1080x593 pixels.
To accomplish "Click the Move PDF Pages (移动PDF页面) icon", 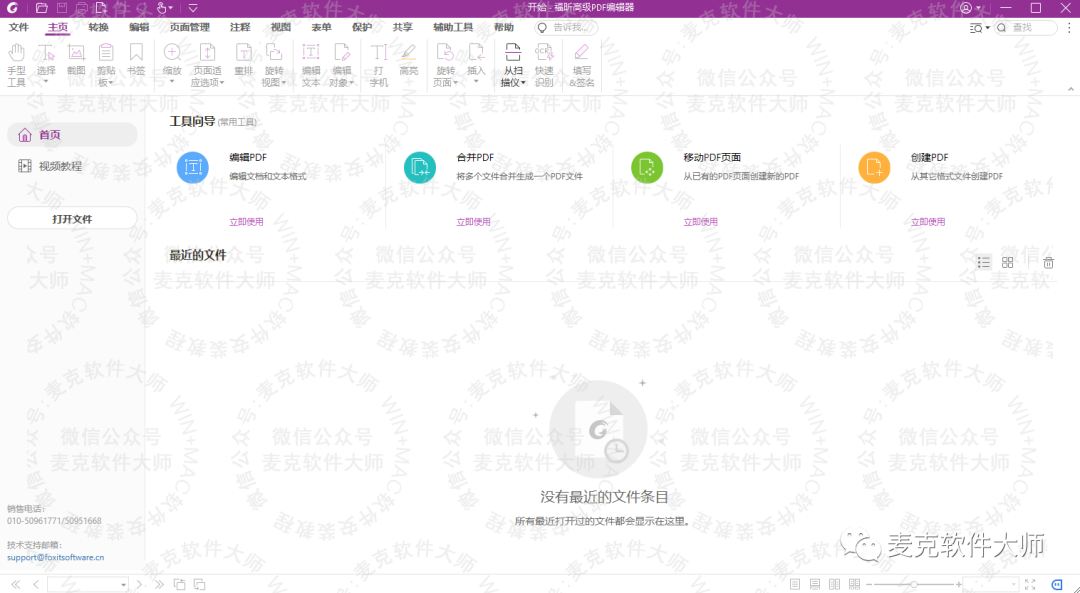I will coord(647,167).
